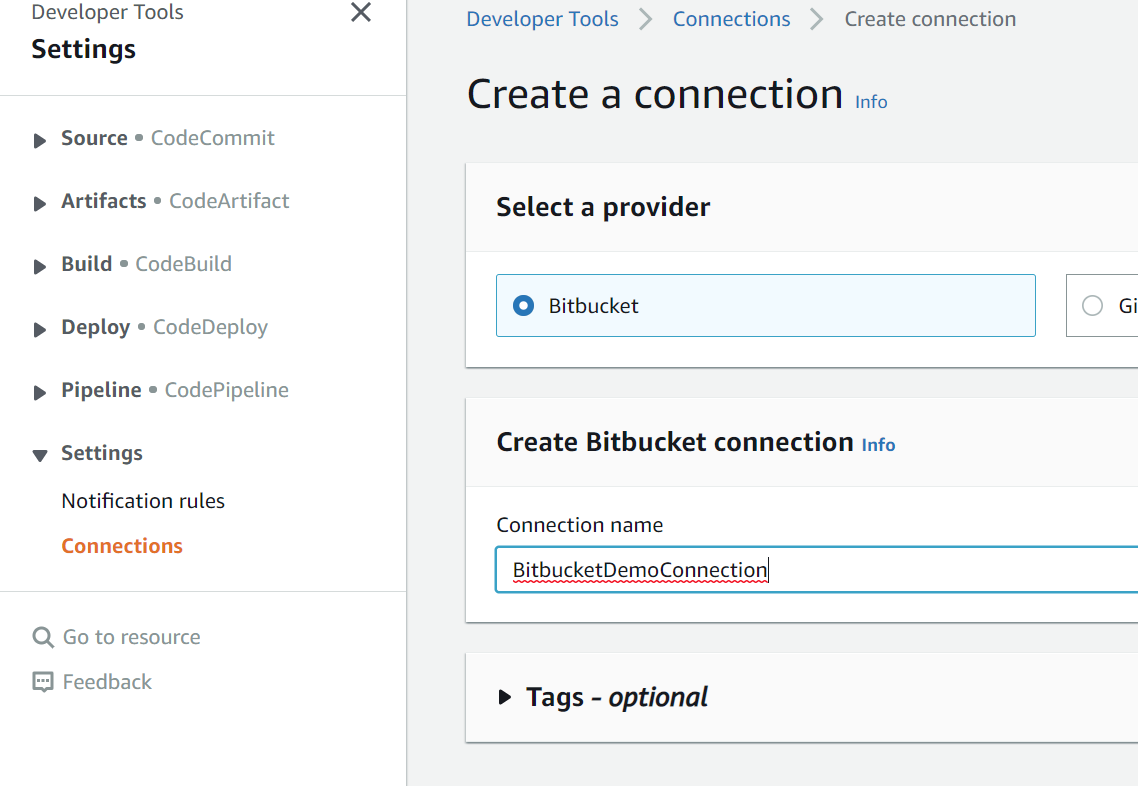Select the Bitbucket provider radio button

pos(523,306)
